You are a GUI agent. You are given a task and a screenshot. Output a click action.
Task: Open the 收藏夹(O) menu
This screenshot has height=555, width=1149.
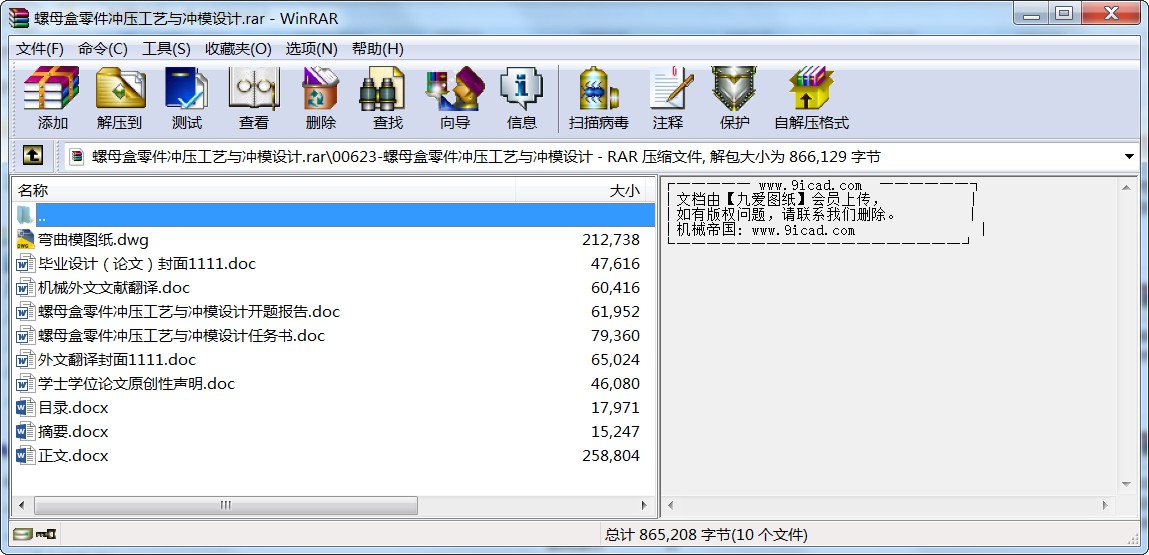238,48
